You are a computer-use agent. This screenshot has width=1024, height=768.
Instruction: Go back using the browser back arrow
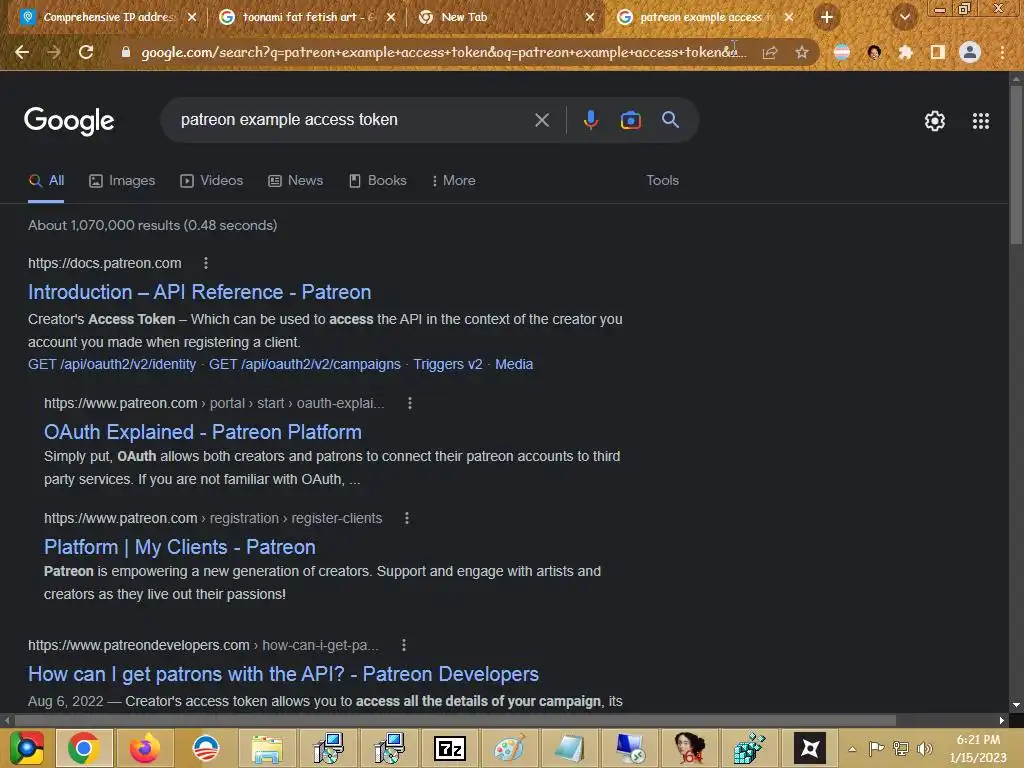22,52
